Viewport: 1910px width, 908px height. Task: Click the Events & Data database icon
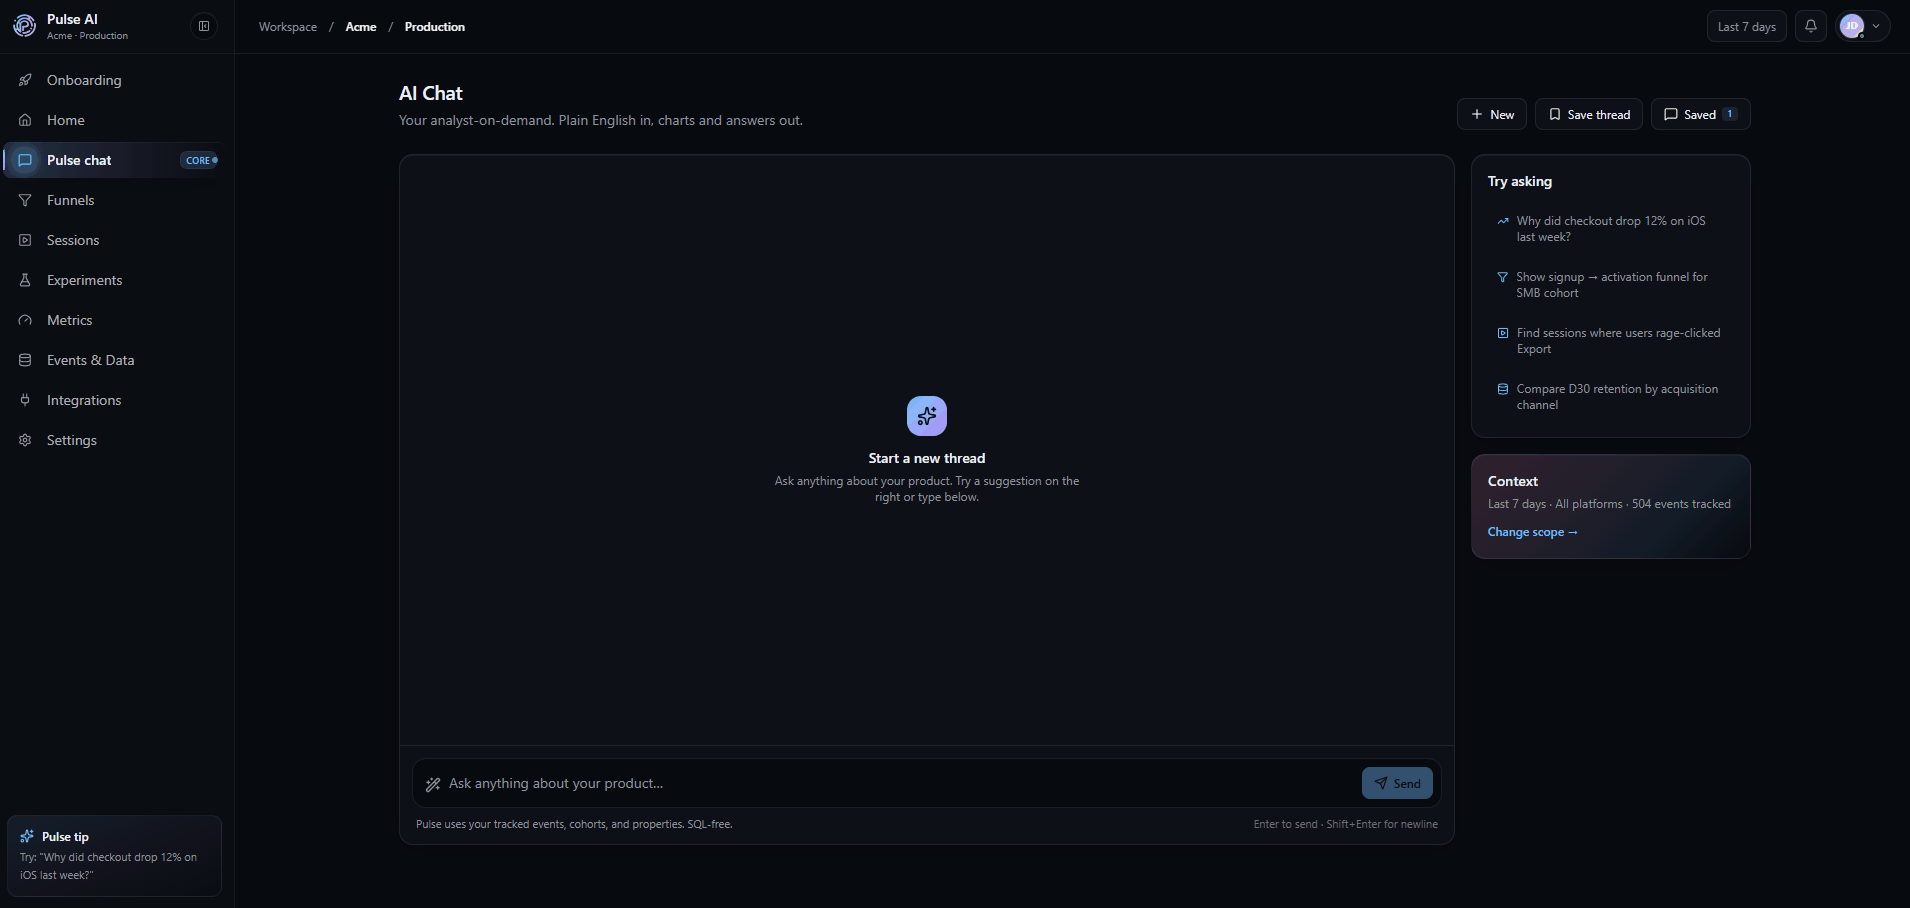pos(26,360)
